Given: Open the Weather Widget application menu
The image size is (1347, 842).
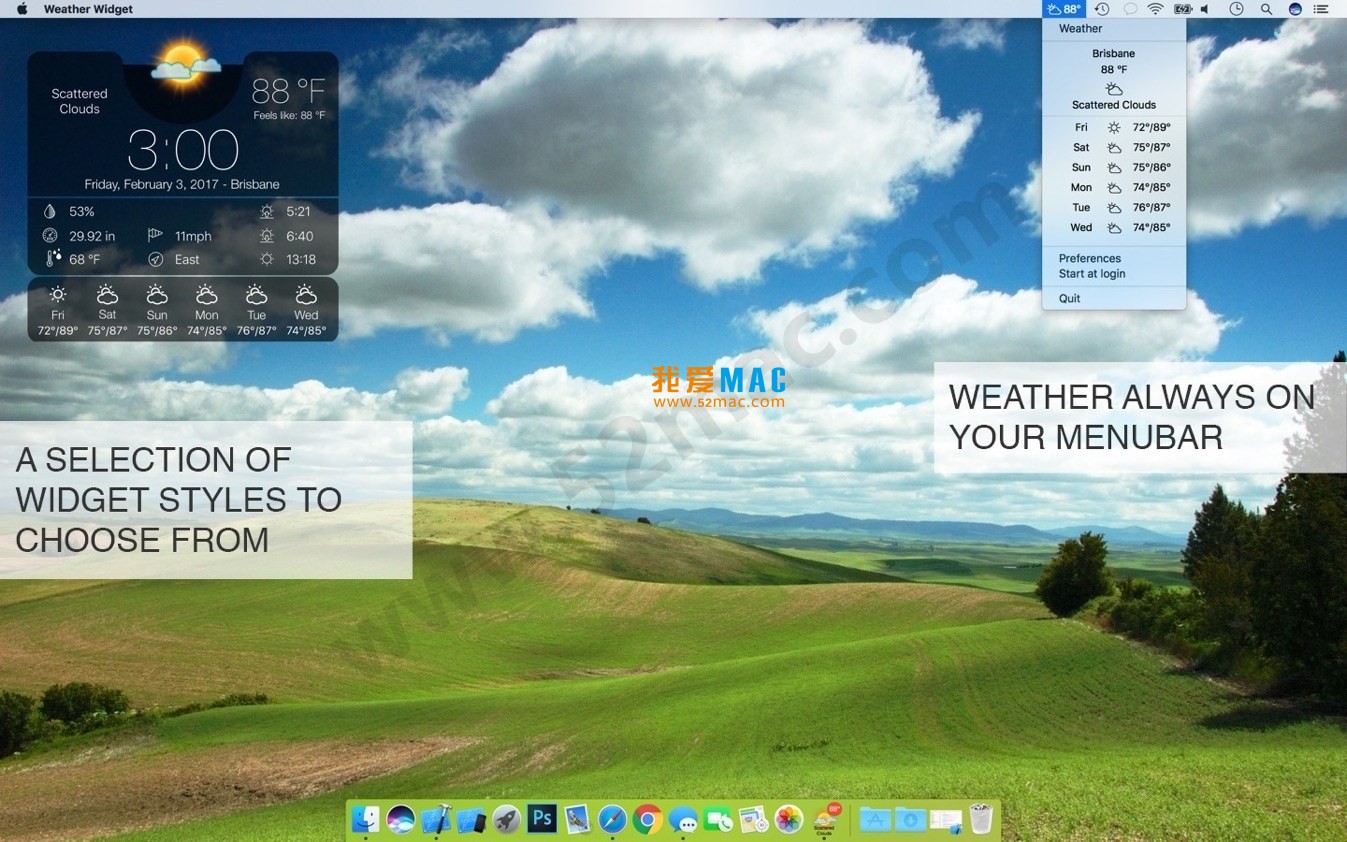Looking at the screenshot, I should pyautogui.click(x=88, y=9).
